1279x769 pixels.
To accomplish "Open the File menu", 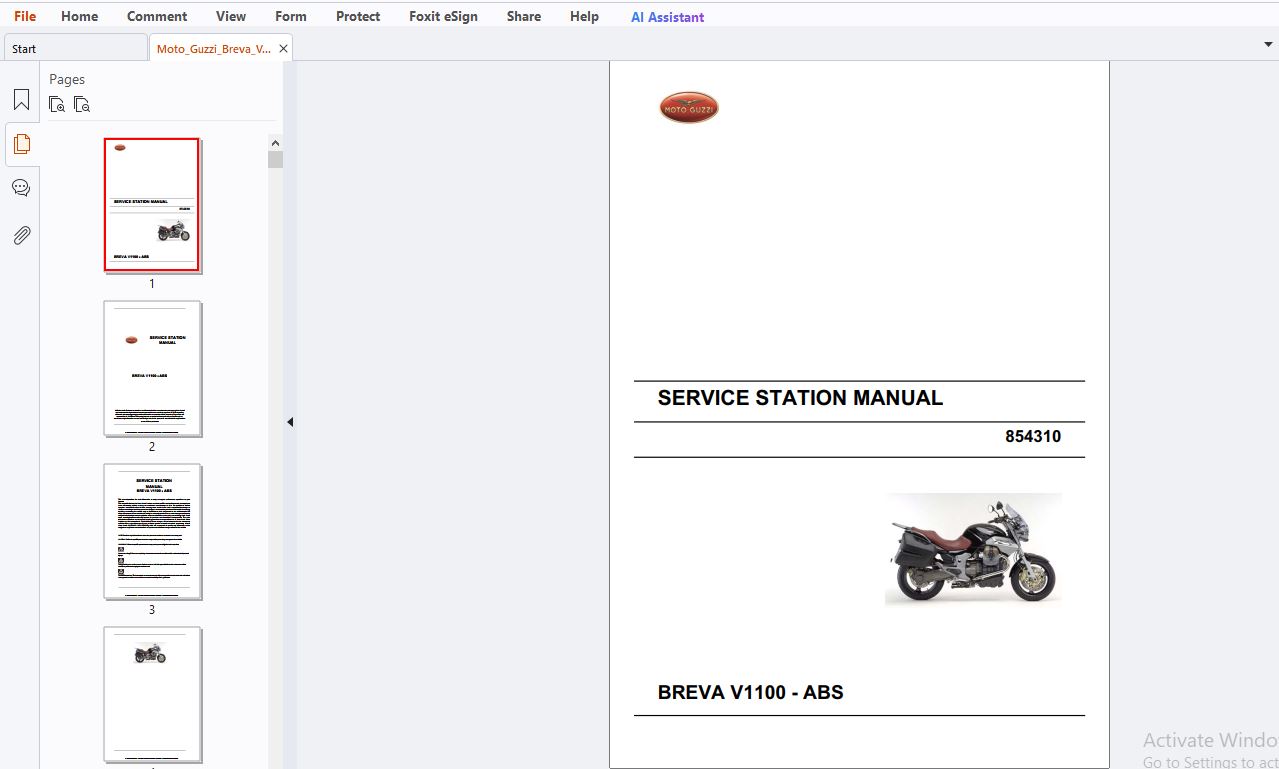I will [x=25, y=16].
